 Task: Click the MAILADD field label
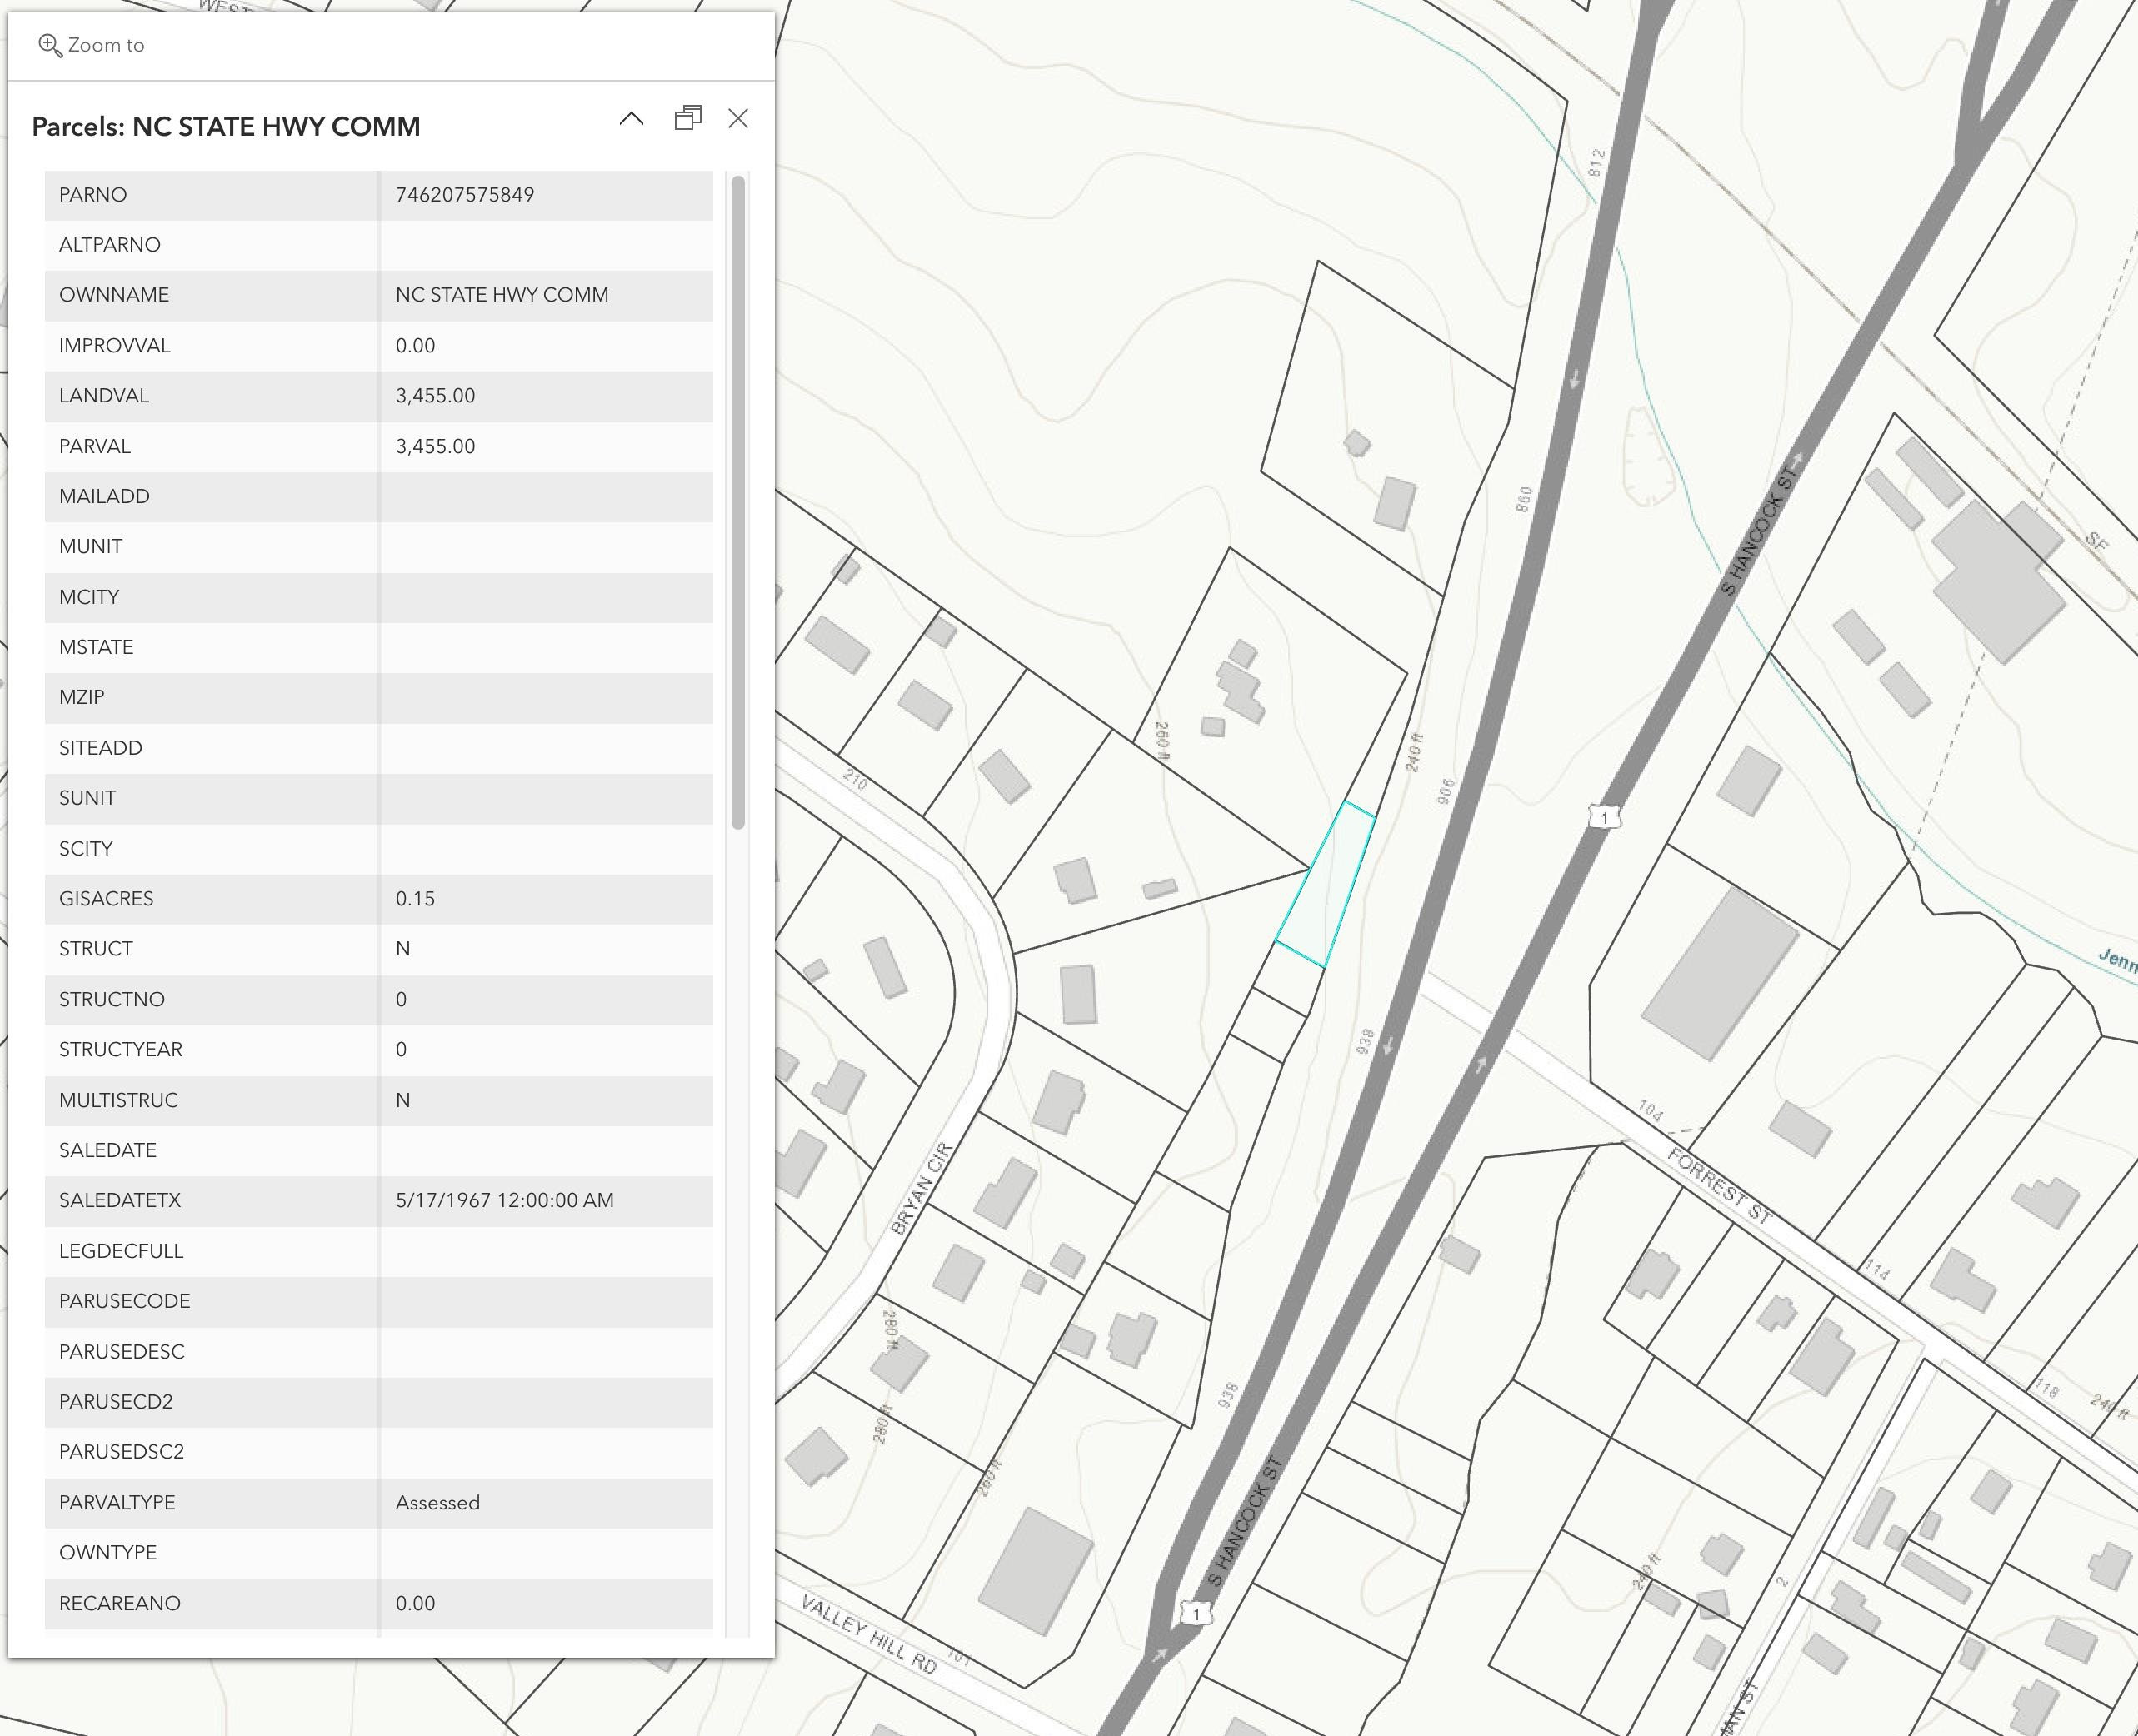tap(104, 497)
